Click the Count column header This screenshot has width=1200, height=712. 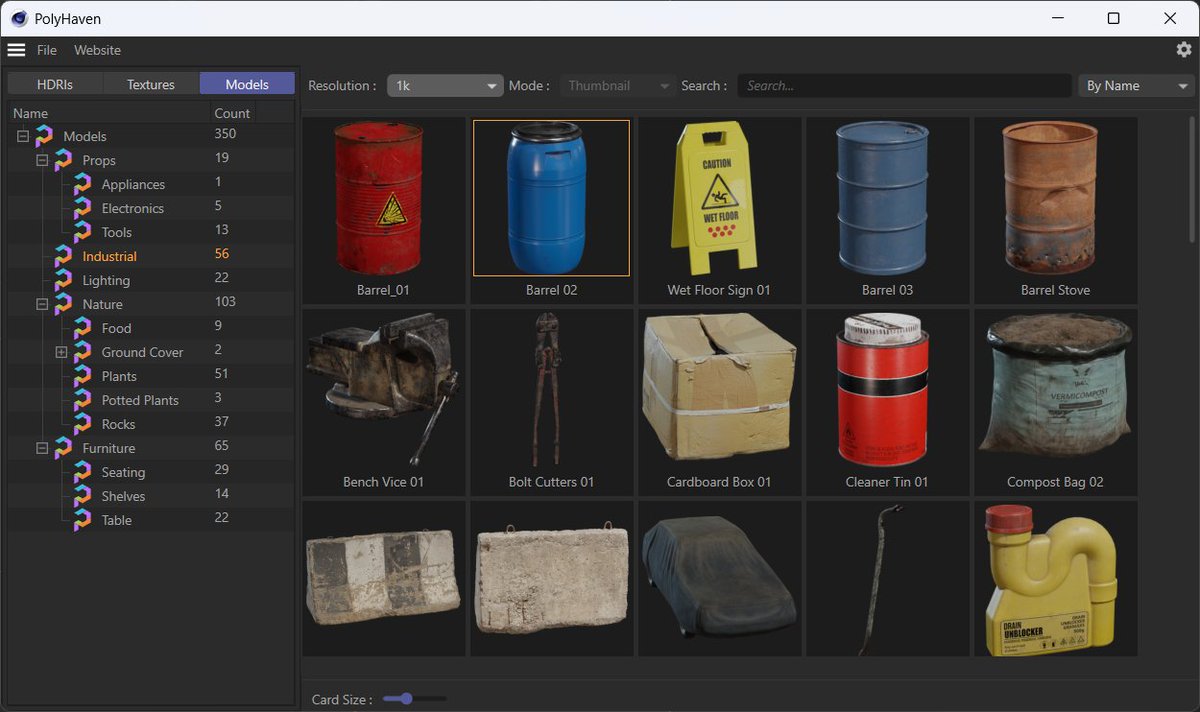[232, 113]
